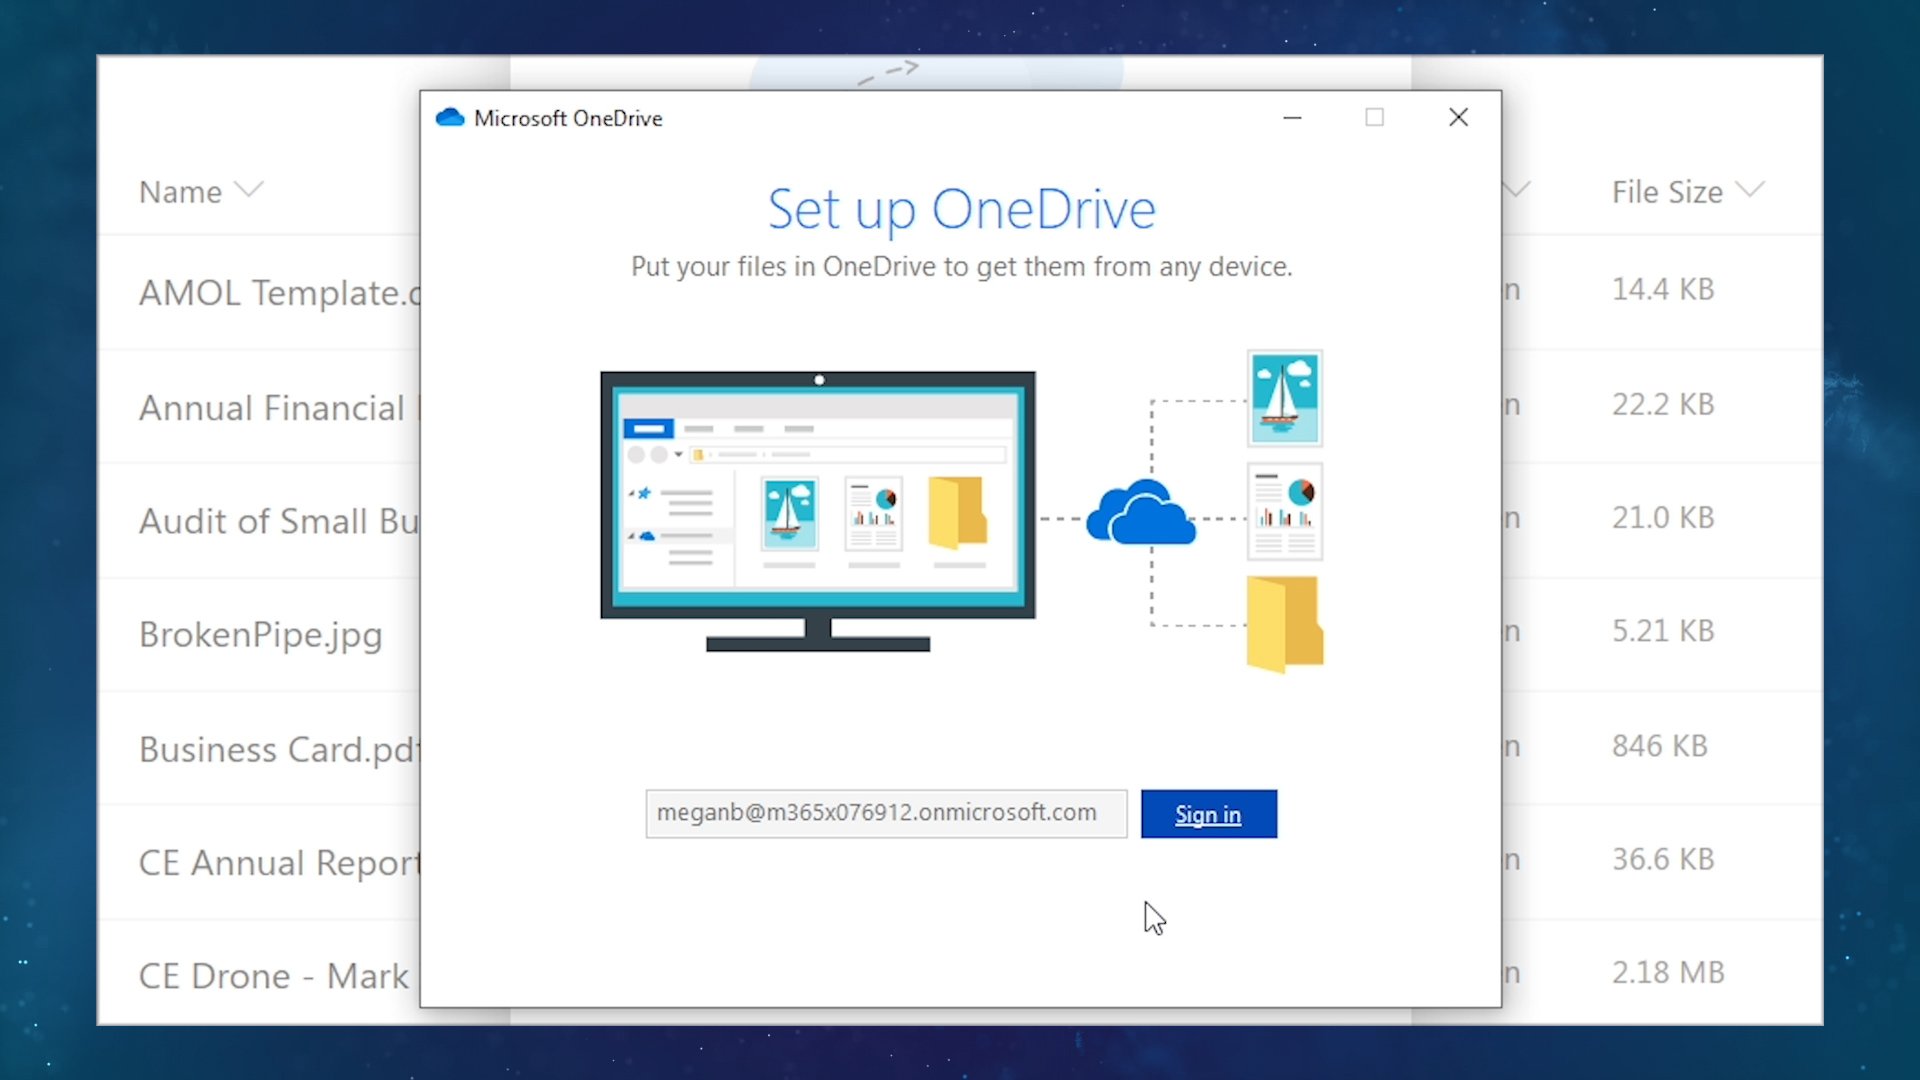Click the computer monitor illustration
The image size is (1920, 1080).
pyautogui.click(x=818, y=511)
